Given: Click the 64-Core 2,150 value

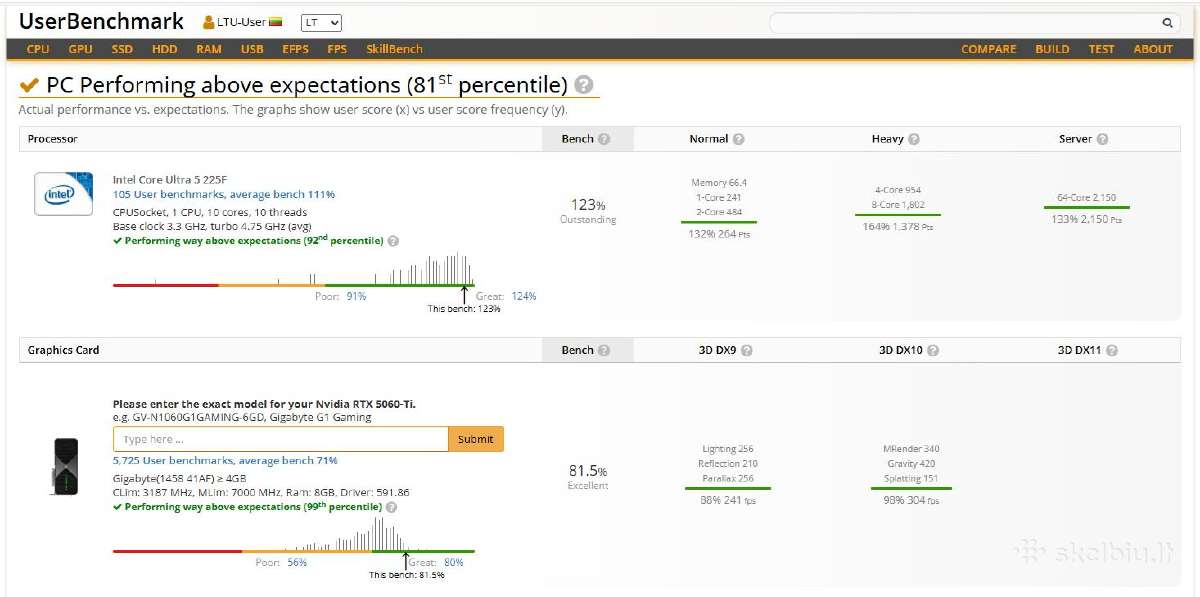Looking at the screenshot, I should [1086, 197].
